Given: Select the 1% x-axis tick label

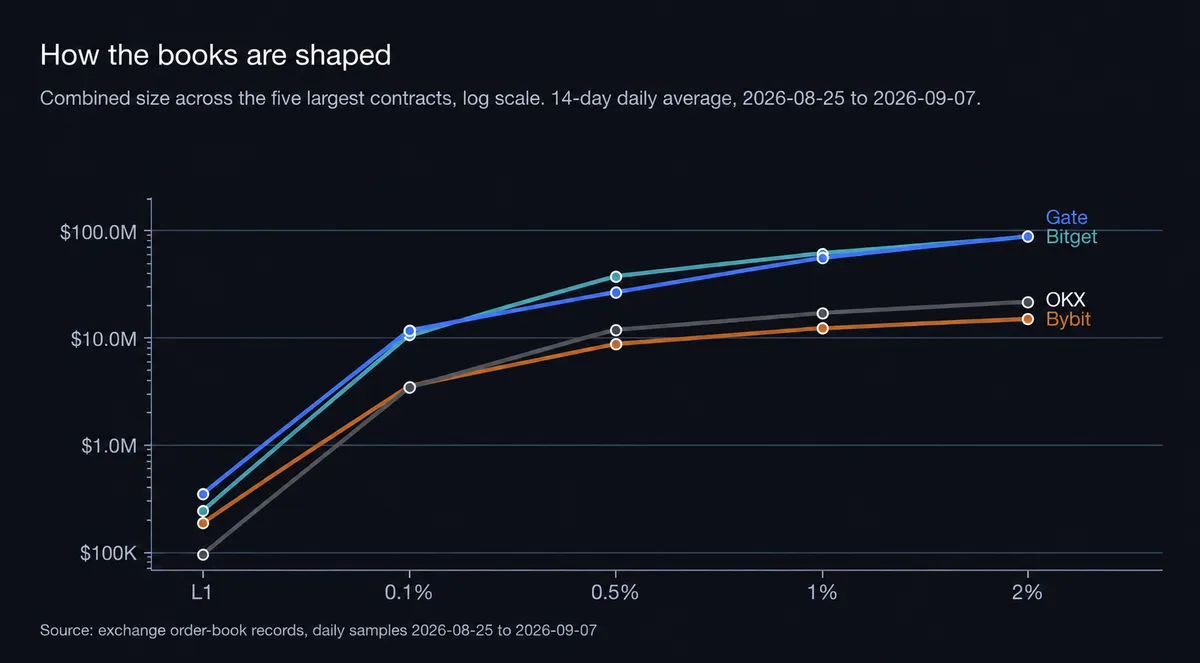Looking at the screenshot, I should [822, 591].
